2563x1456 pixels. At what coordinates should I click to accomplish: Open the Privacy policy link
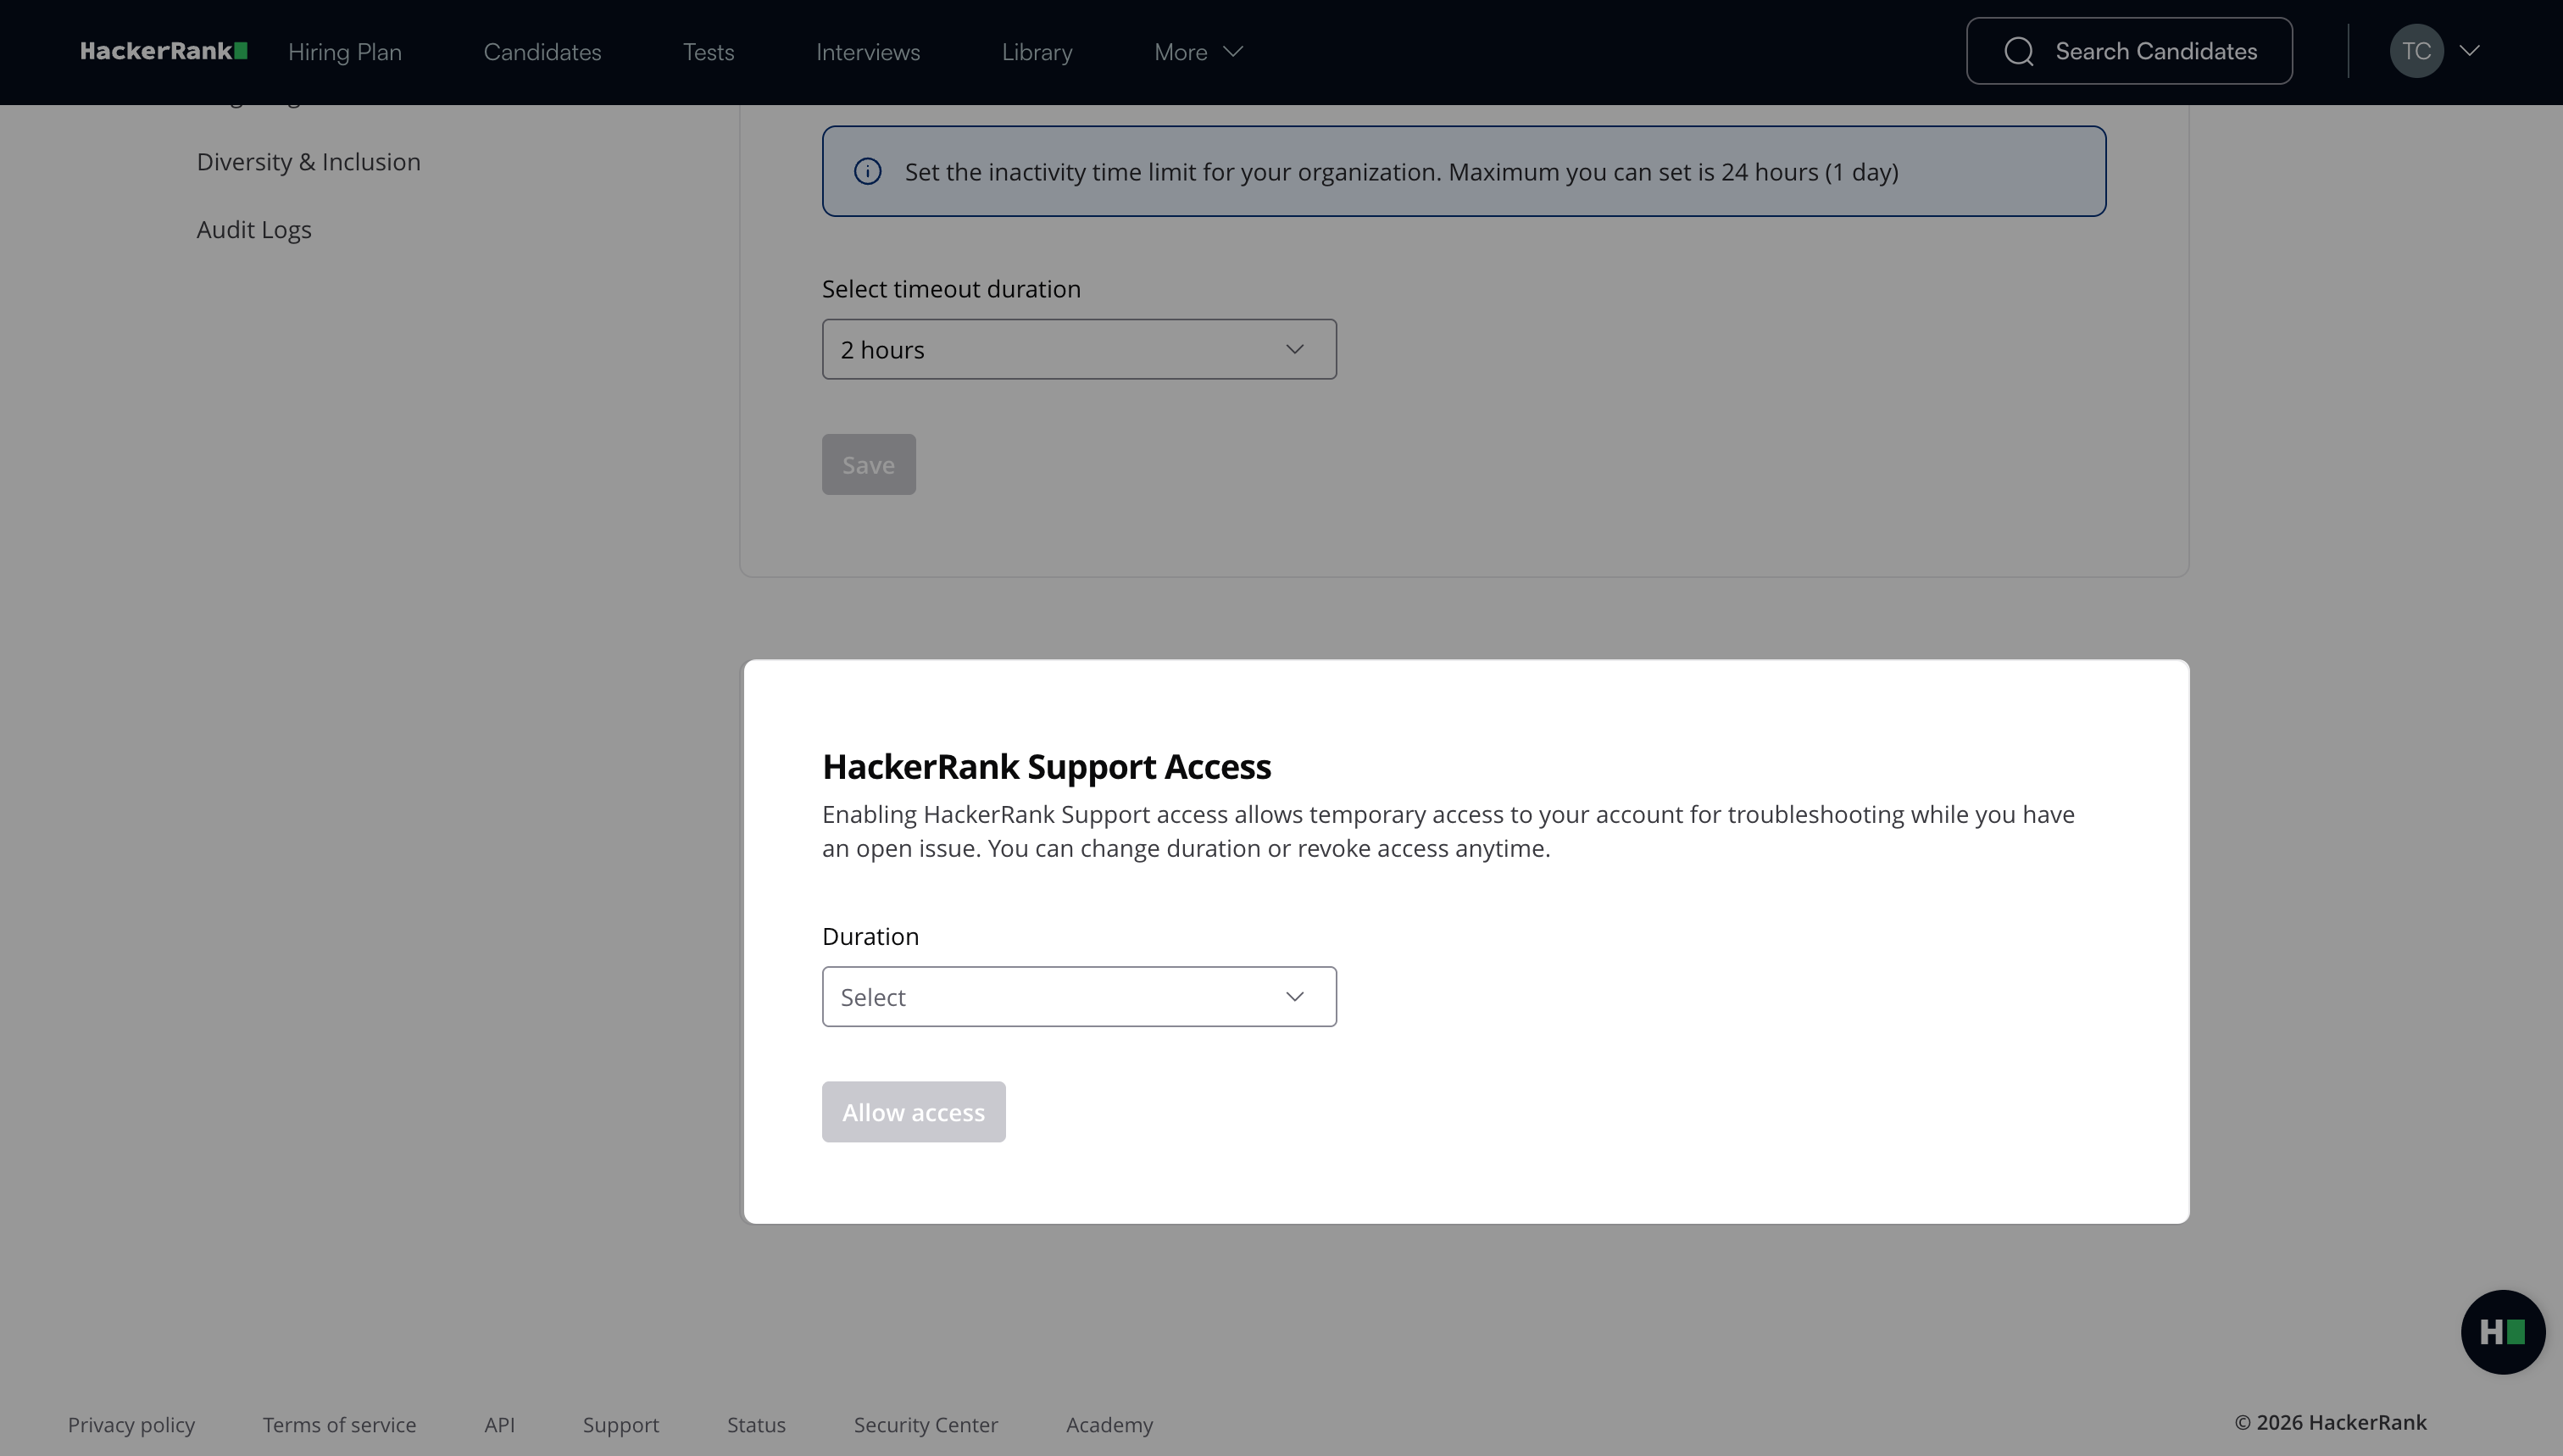(x=131, y=1425)
